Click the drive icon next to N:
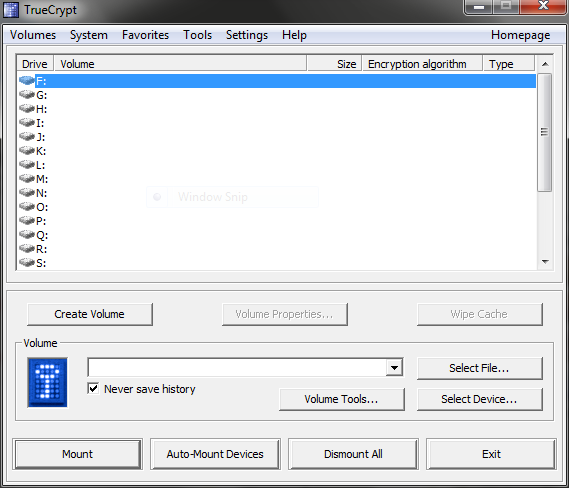569x488 pixels. point(27,192)
